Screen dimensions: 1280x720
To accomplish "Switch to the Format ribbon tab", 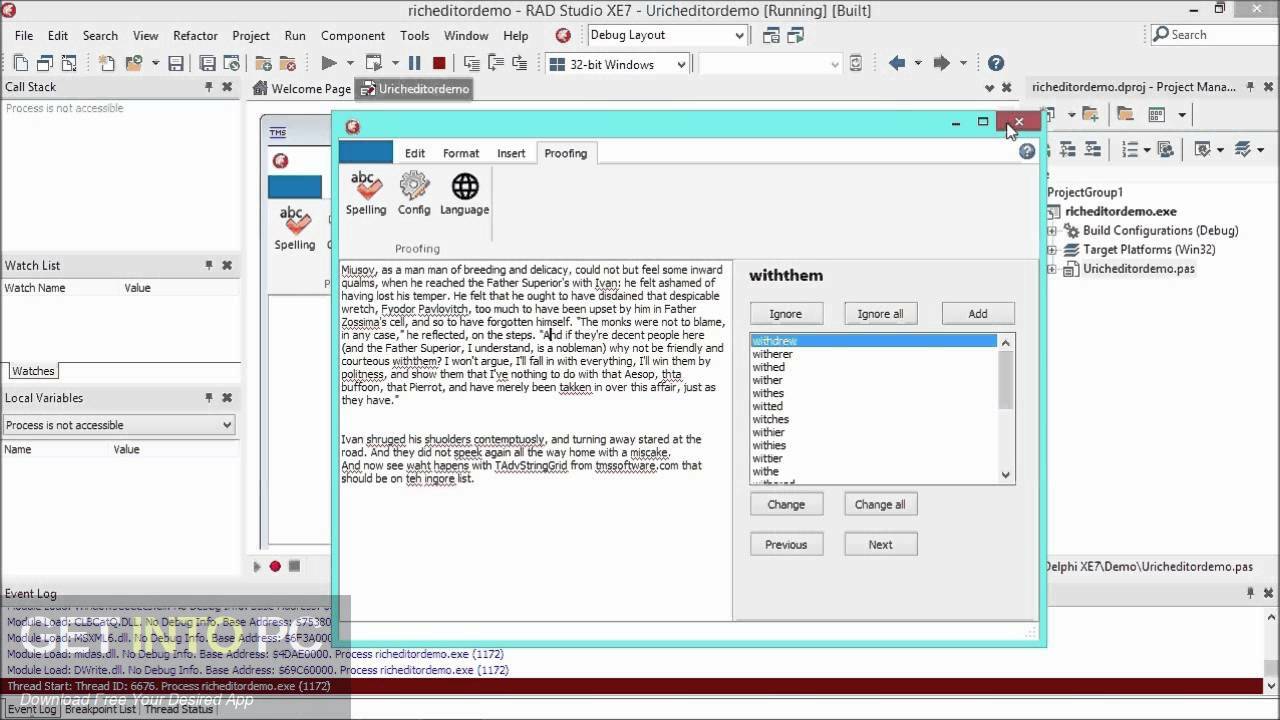I will [x=461, y=153].
